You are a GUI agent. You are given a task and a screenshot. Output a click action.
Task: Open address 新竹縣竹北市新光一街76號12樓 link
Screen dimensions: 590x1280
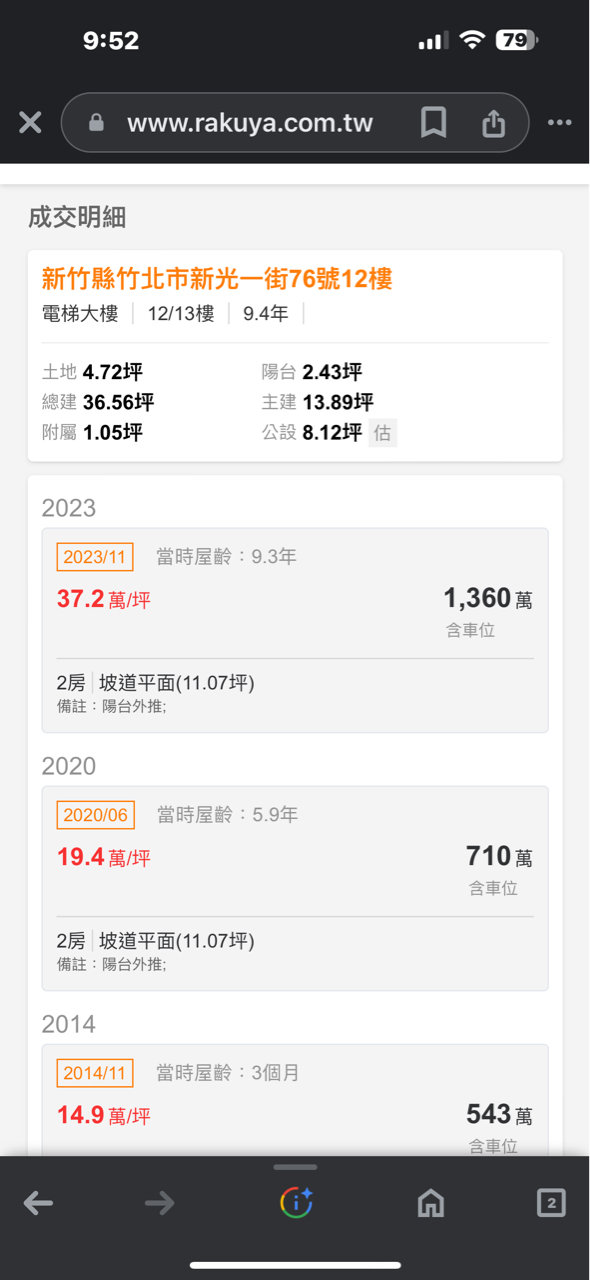(x=217, y=278)
